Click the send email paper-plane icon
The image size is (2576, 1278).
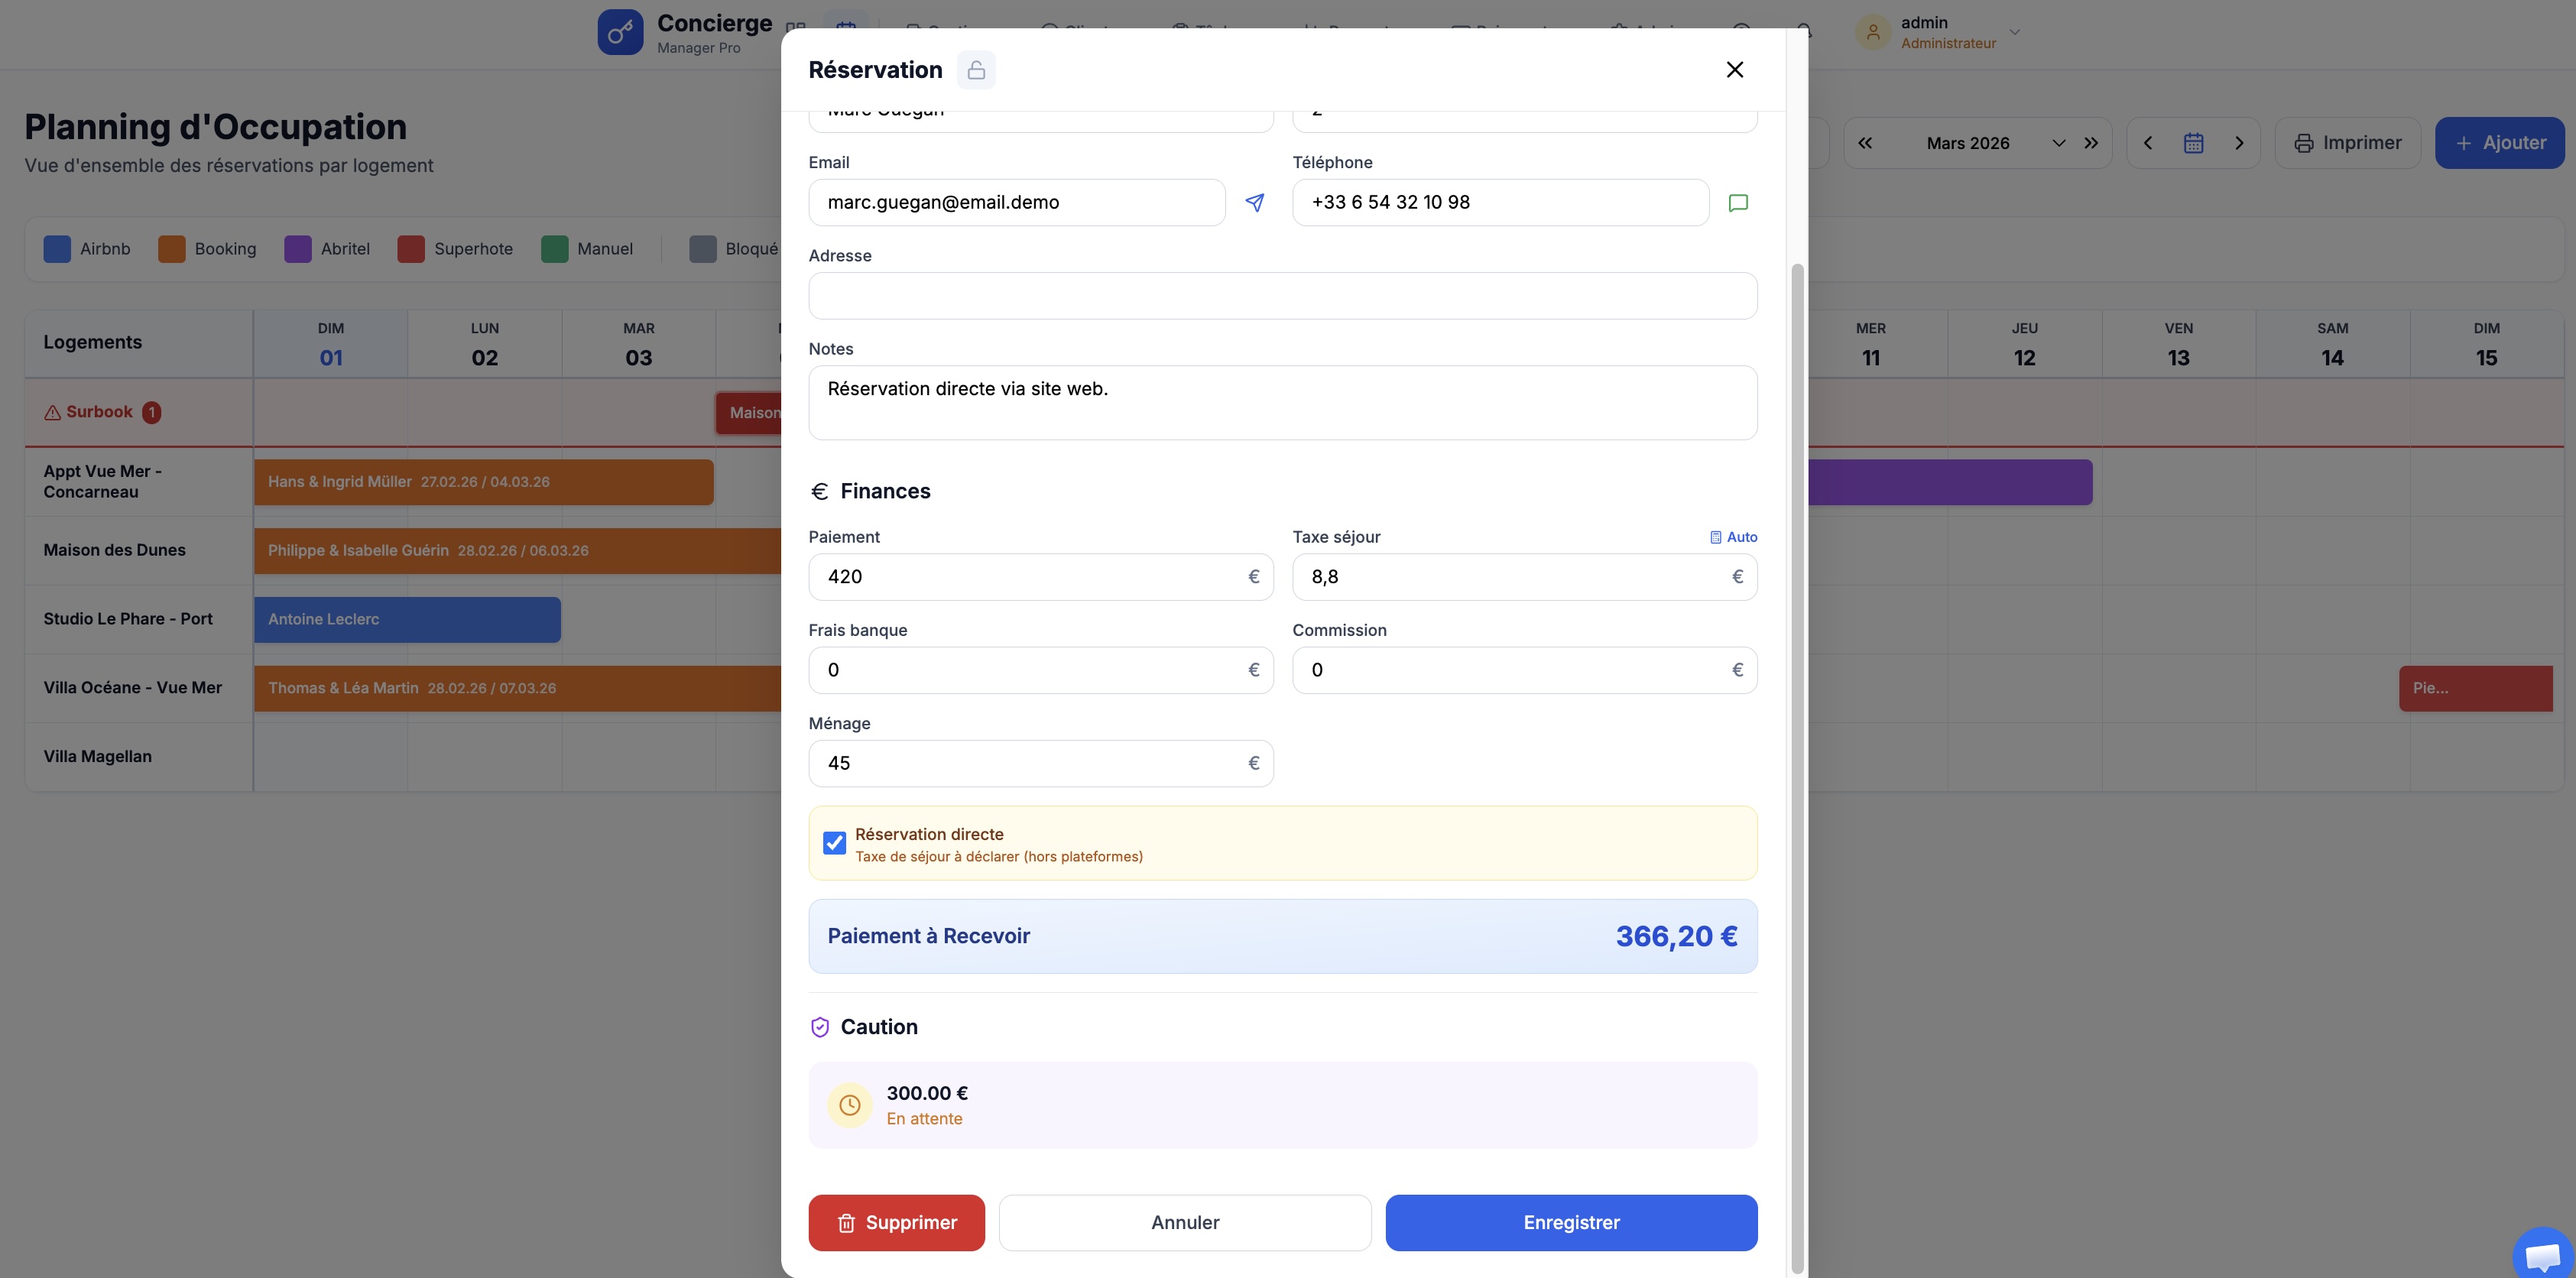click(x=1254, y=203)
